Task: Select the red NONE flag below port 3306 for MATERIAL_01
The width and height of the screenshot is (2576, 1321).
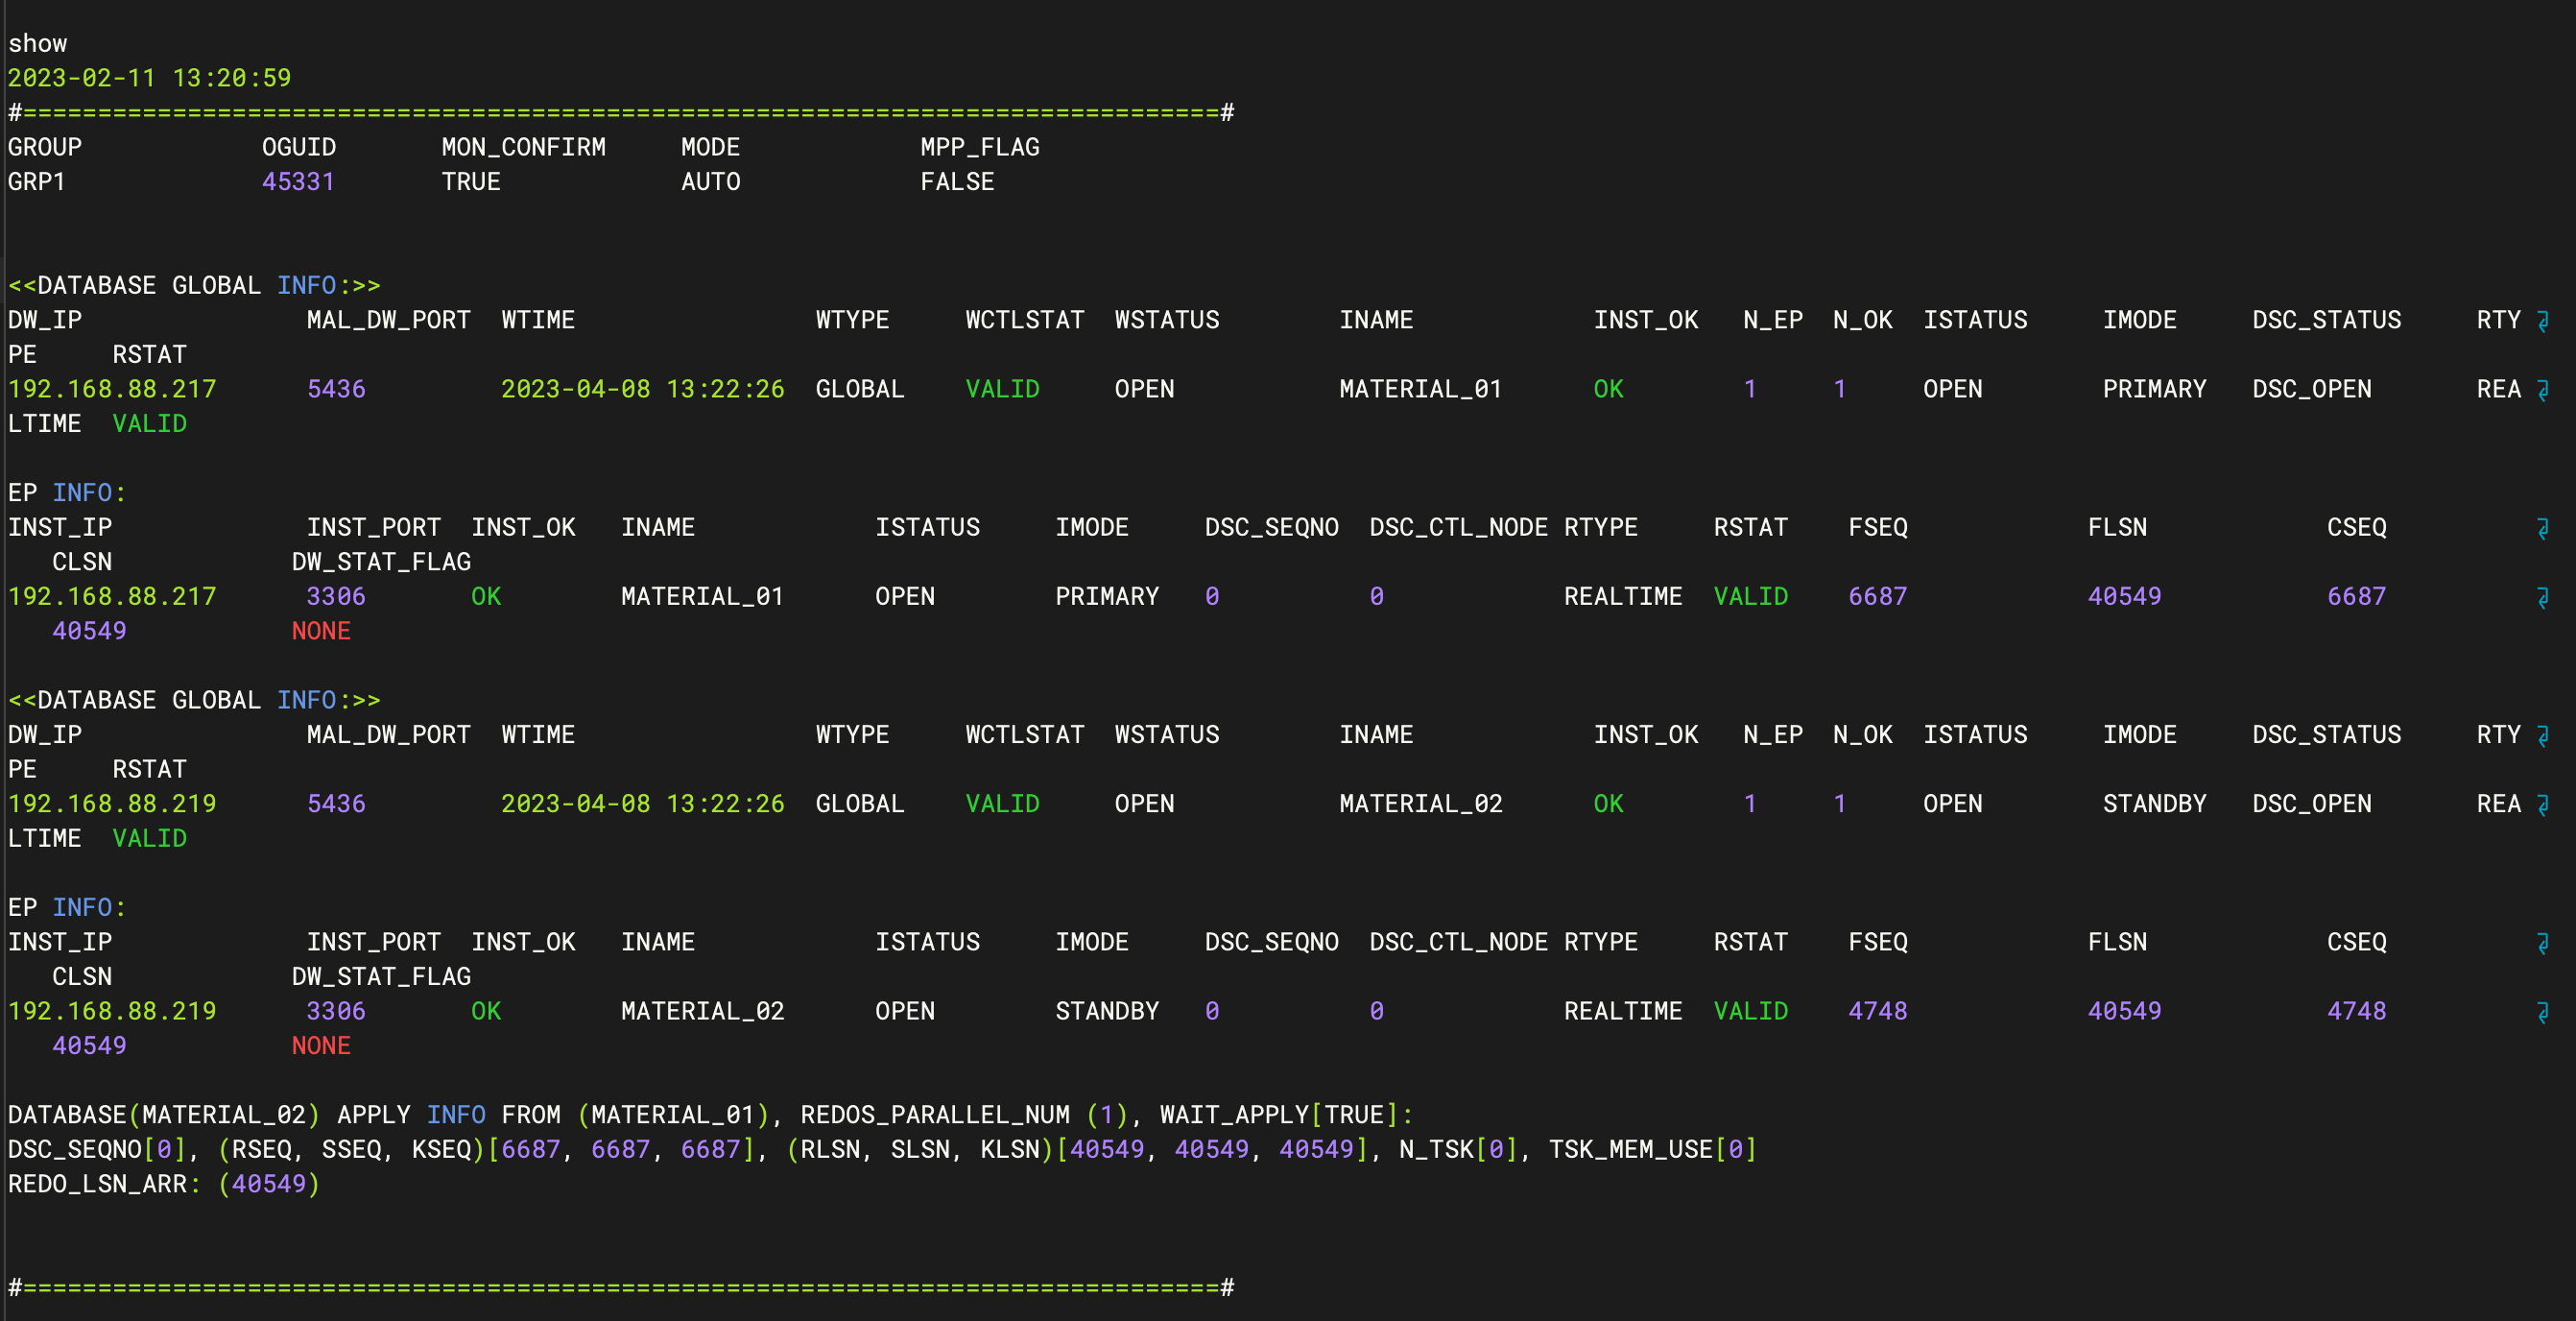Action: click(x=321, y=631)
